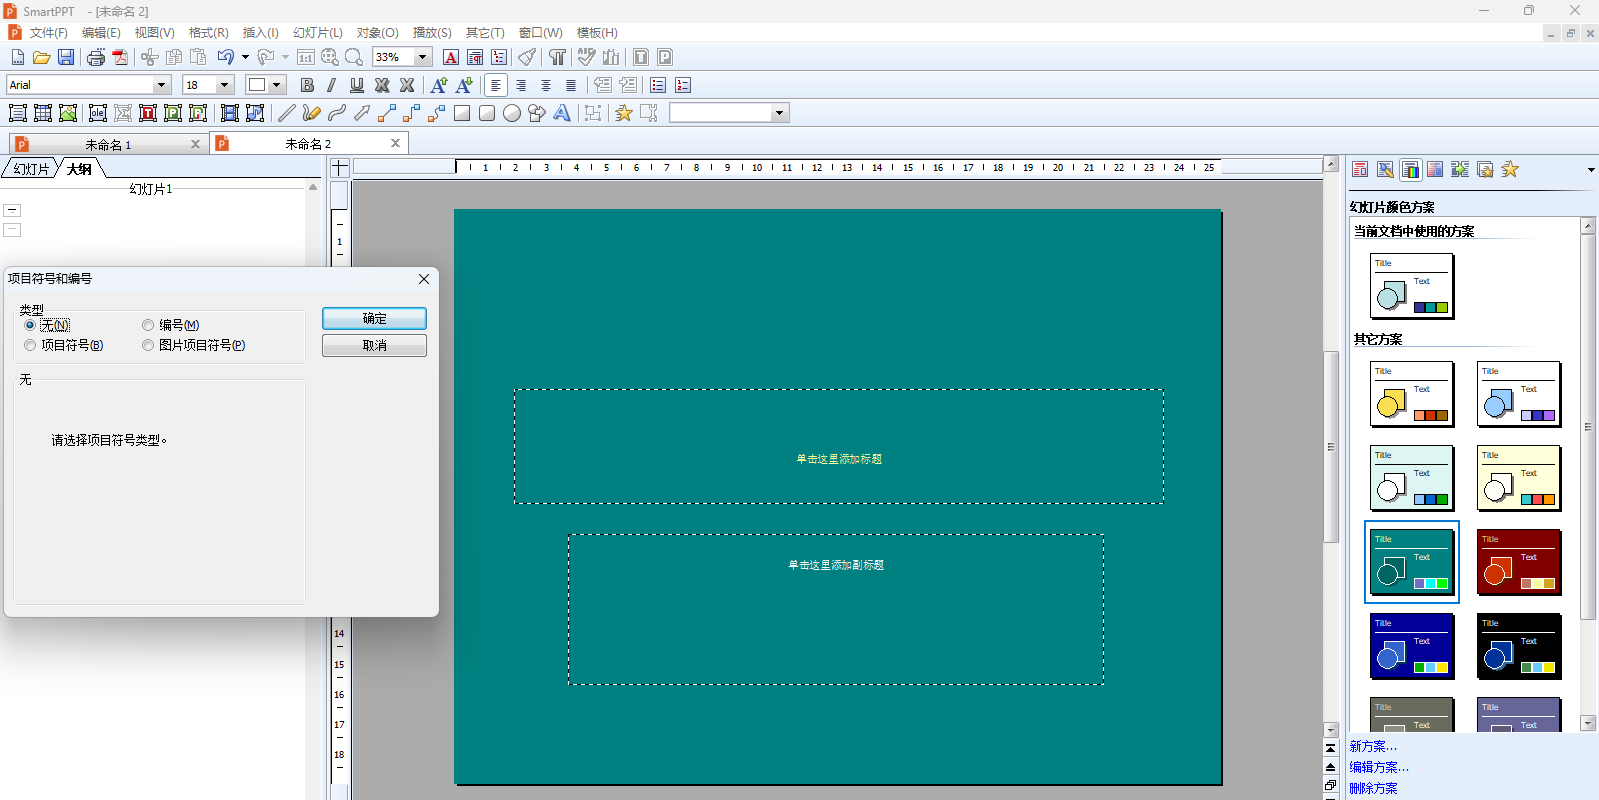Click the Print icon in toolbar
The height and width of the screenshot is (800, 1599).
coord(96,57)
